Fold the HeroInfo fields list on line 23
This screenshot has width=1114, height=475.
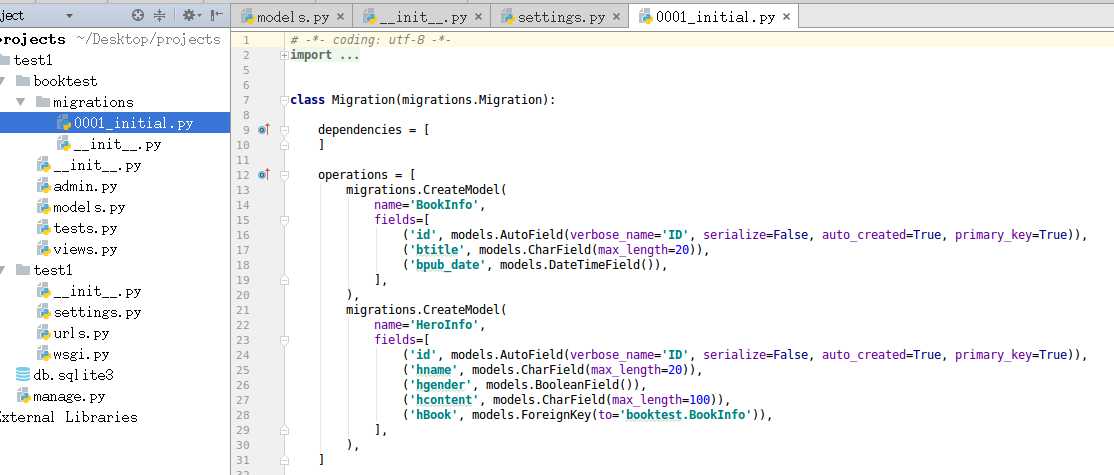coord(284,339)
